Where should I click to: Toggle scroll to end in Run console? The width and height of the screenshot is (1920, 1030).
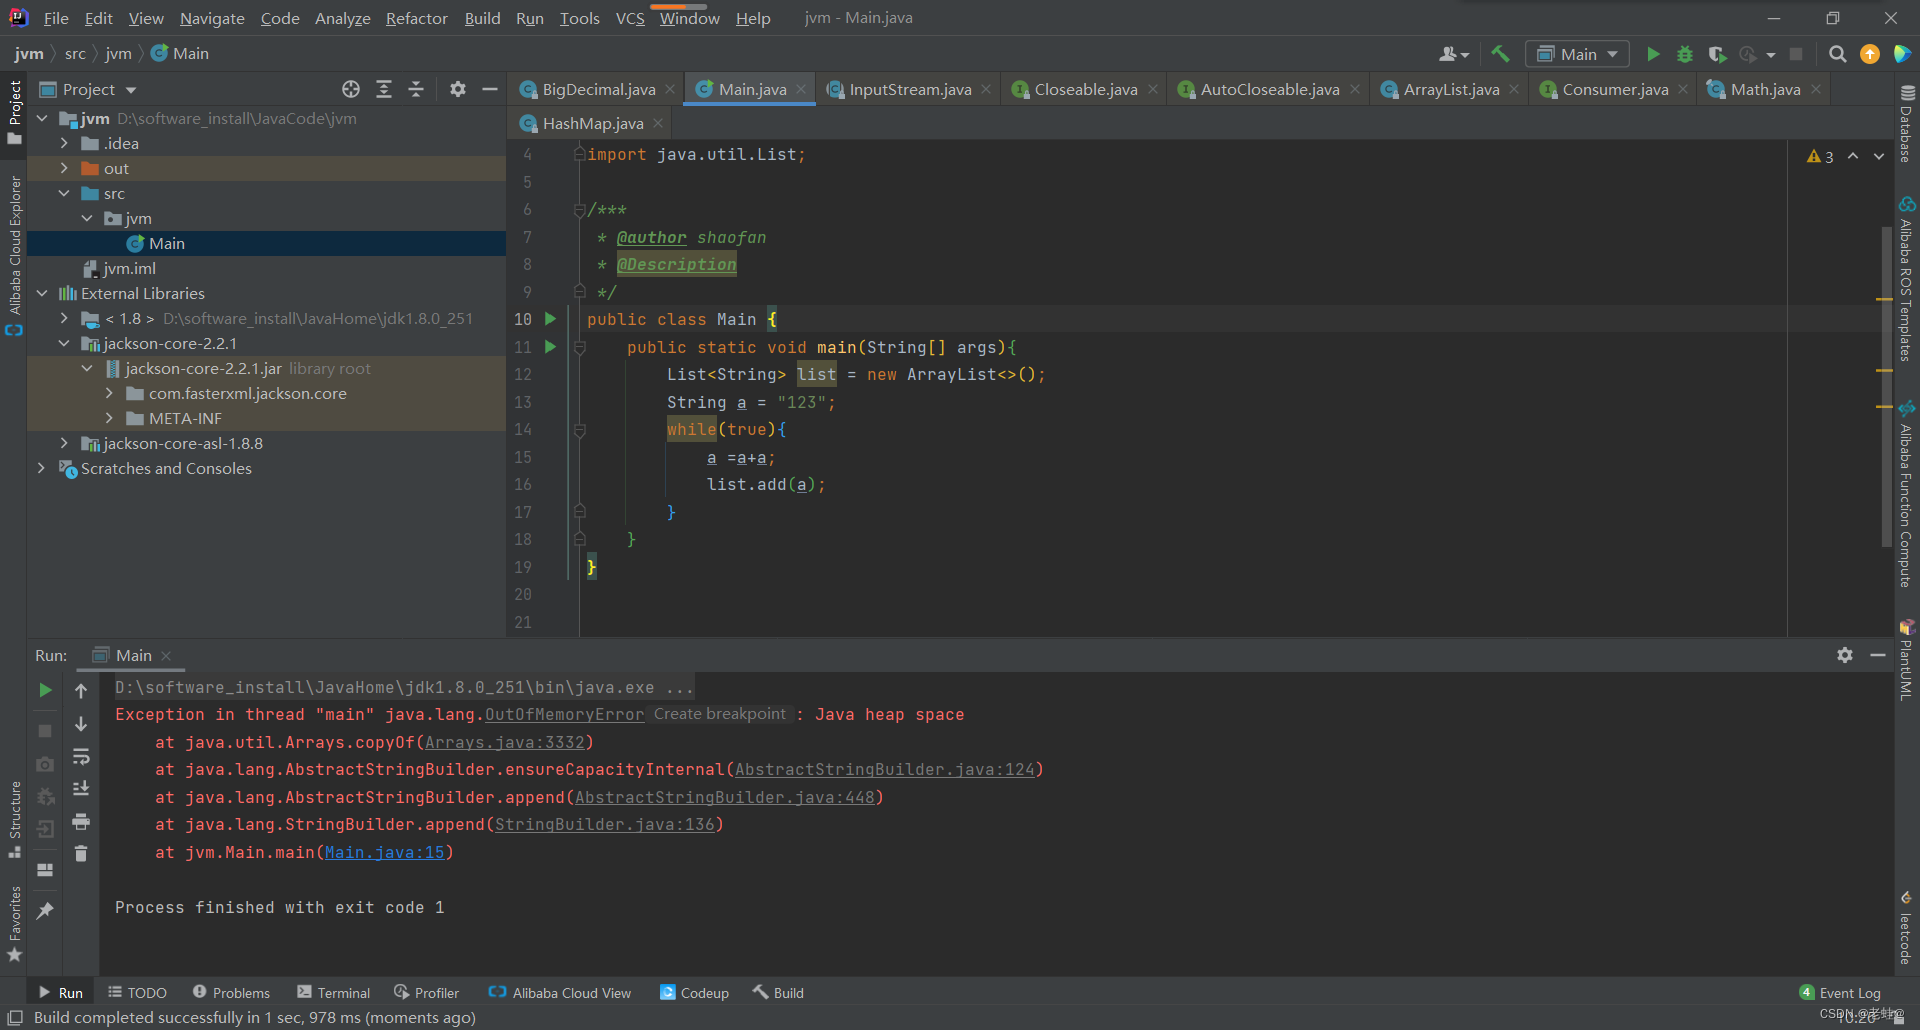[81, 789]
